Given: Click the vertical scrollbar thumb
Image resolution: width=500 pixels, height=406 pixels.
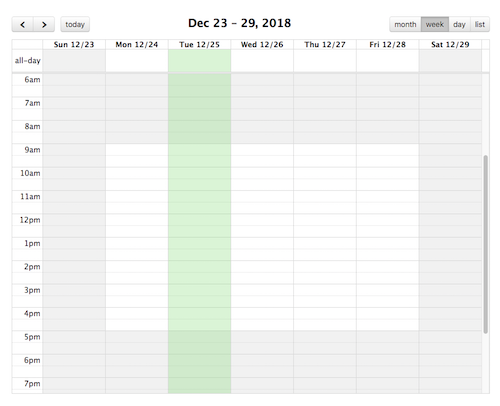Looking at the screenshot, I should pyautogui.click(x=486, y=244).
